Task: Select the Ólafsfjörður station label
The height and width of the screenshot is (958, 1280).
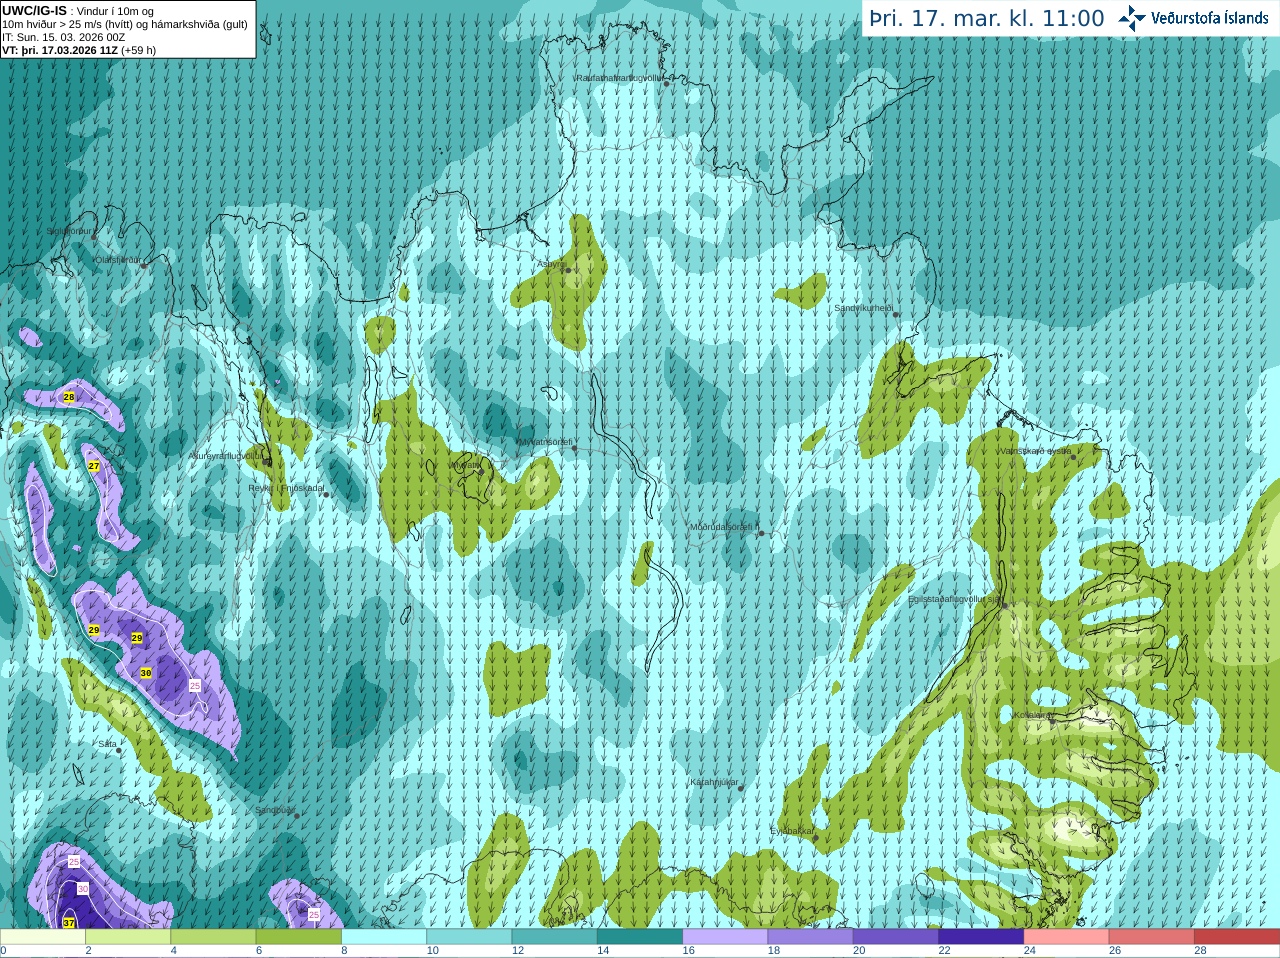Action: (117, 260)
